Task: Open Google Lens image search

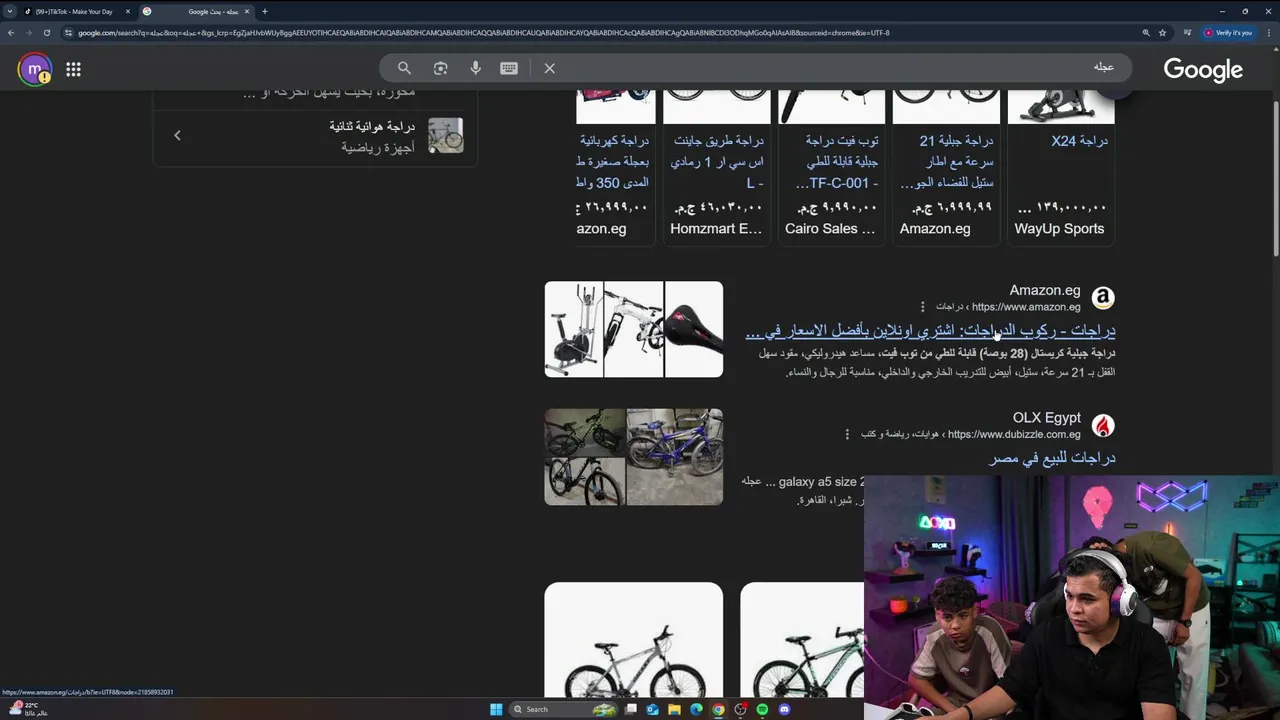Action: [440, 68]
